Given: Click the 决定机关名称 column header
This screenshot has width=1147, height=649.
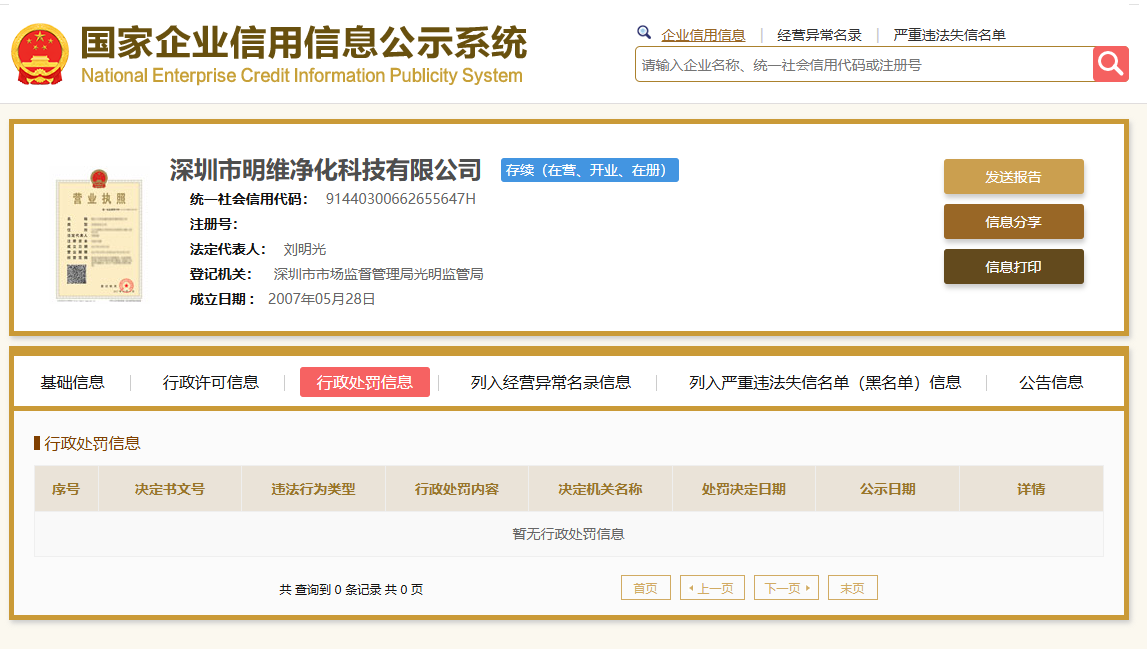Looking at the screenshot, I should click(x=601, y=489).
